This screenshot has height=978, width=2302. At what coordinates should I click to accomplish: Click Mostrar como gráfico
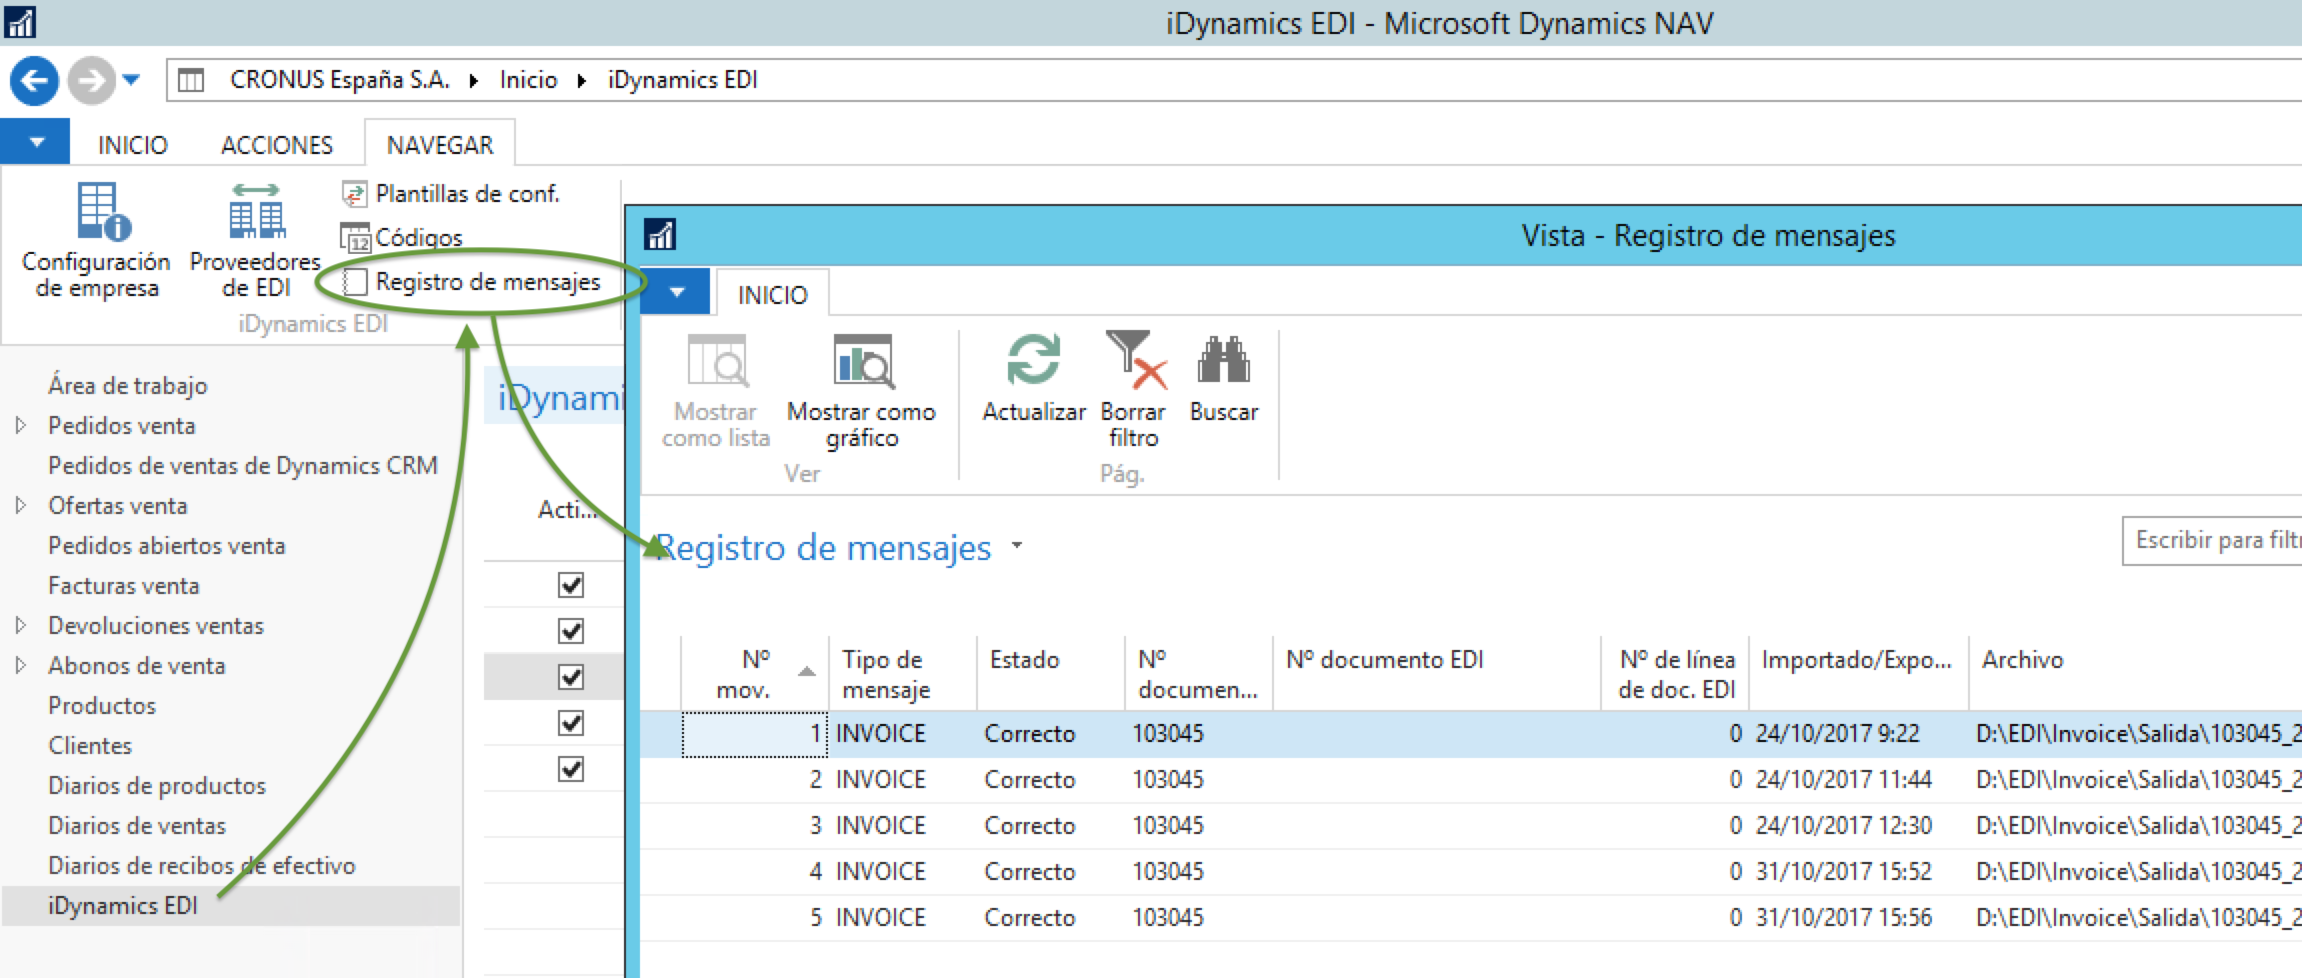862,392
